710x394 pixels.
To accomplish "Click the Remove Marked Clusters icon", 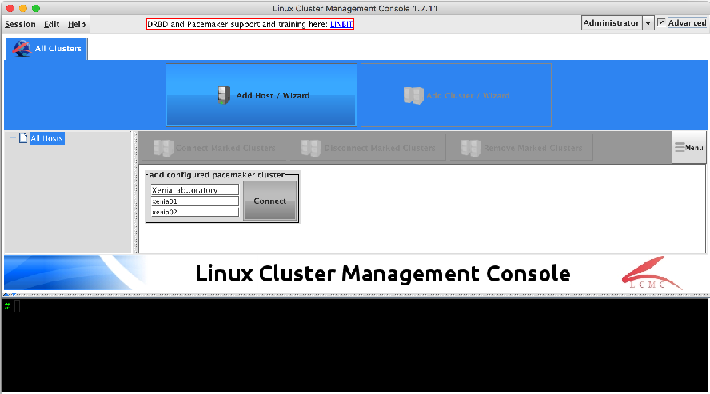I will pos(470,148).
